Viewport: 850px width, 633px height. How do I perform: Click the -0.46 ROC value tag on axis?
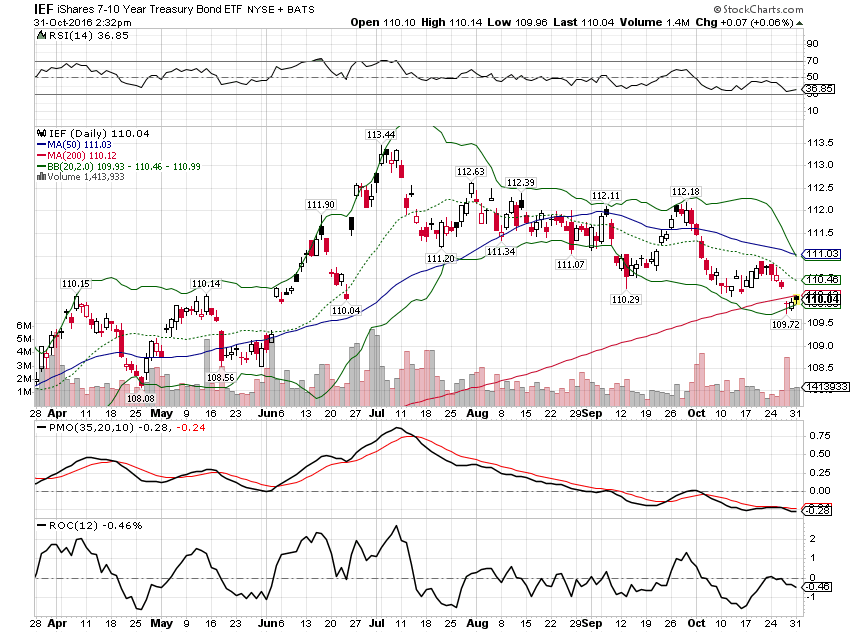(817, 587)
